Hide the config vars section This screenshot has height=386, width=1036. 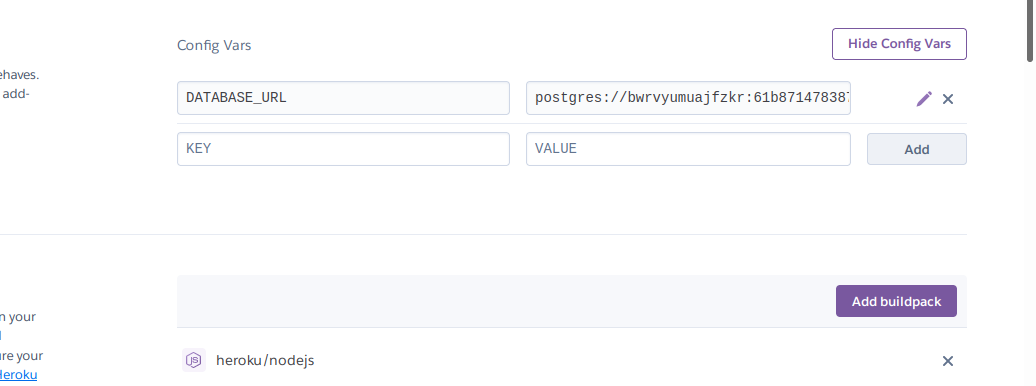(x=899, y=44)
